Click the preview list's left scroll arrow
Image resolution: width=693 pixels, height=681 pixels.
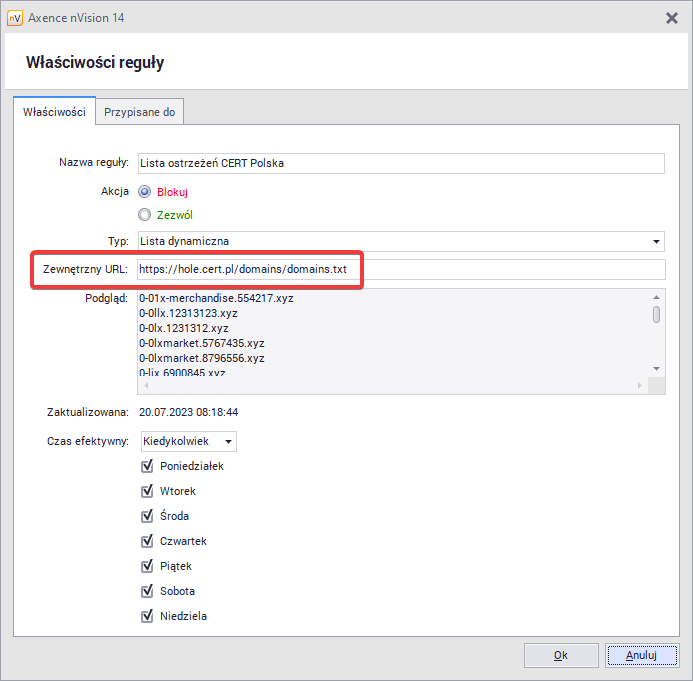(144, 385)
